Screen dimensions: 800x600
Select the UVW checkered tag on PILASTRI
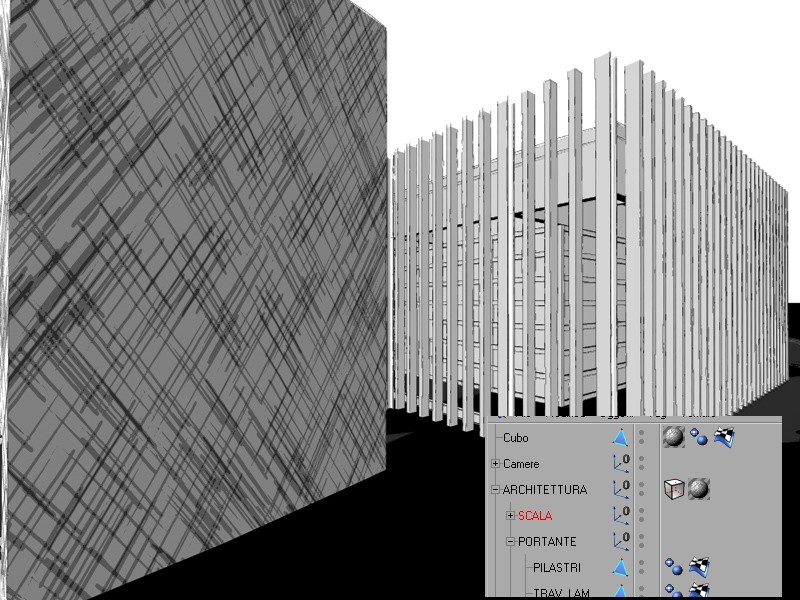coord(699,566)
